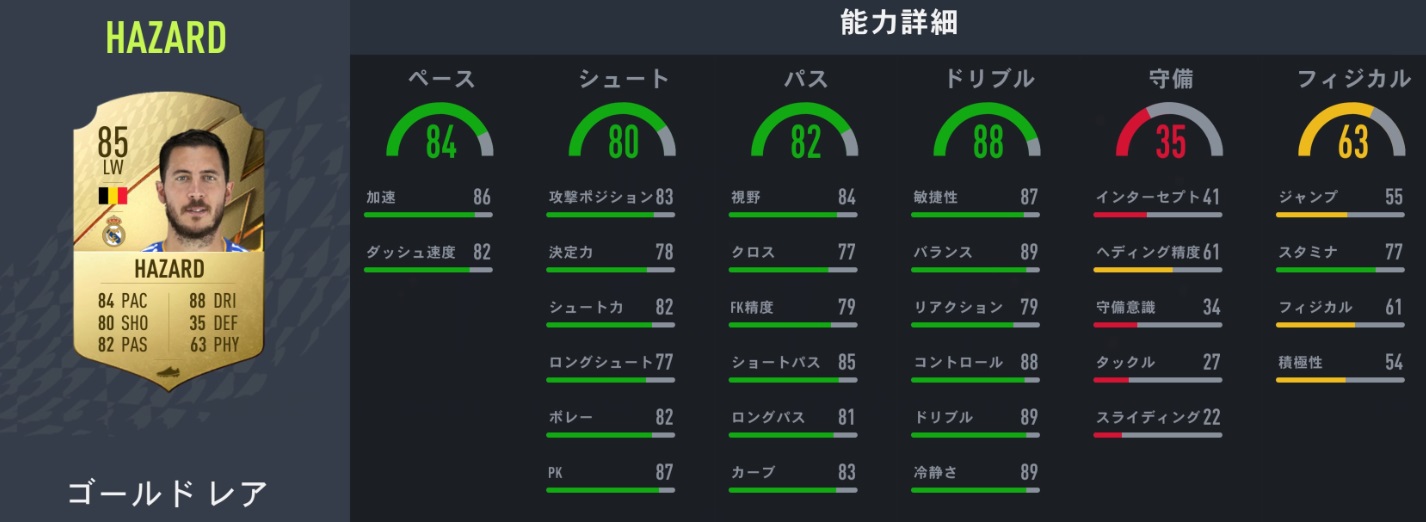Click the 加速 86 stat bar
The image size is (1426, 522).
click(428, 215)
